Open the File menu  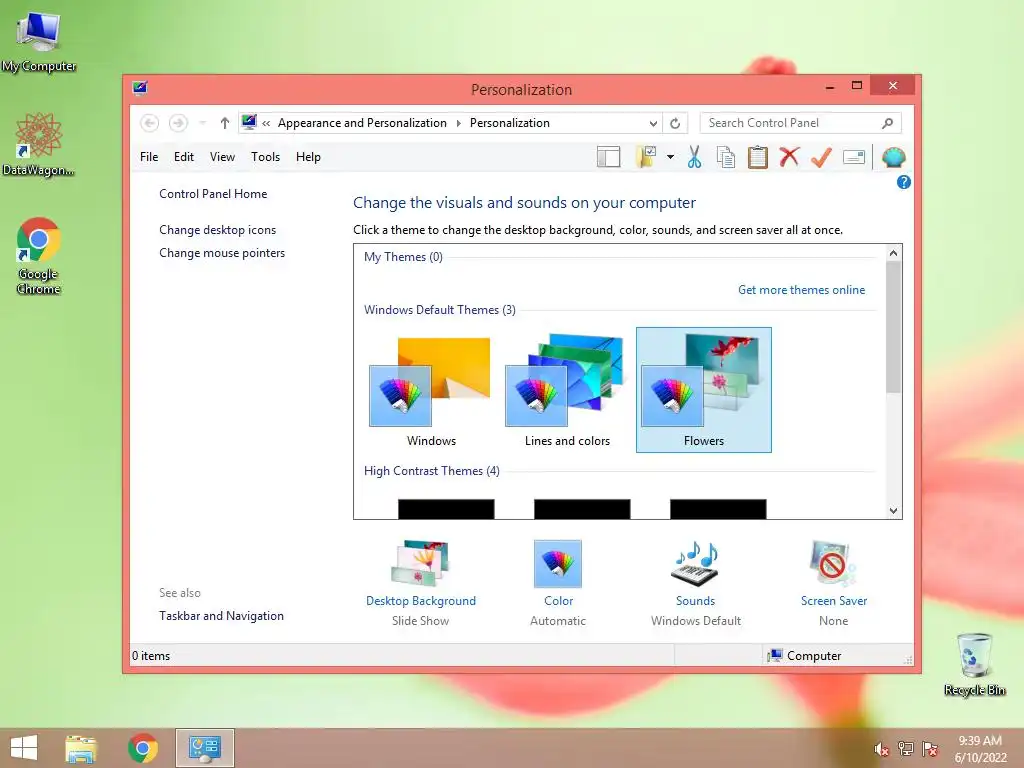coord(149,157)
